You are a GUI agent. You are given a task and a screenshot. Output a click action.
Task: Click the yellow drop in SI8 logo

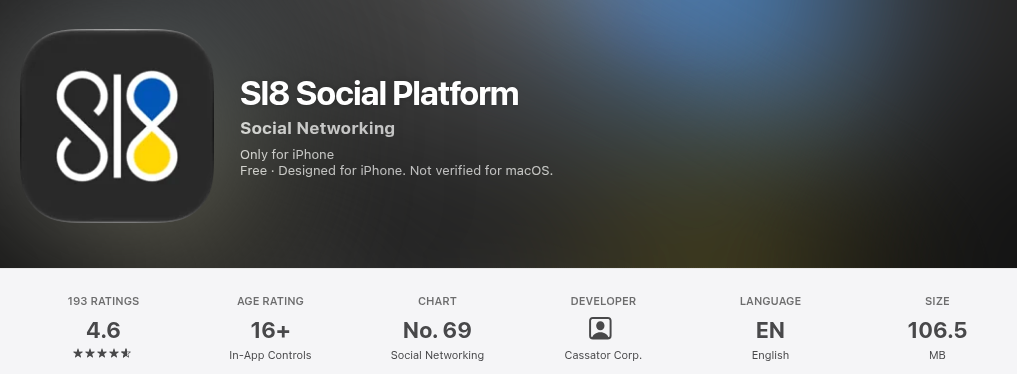tap(152, 154)
